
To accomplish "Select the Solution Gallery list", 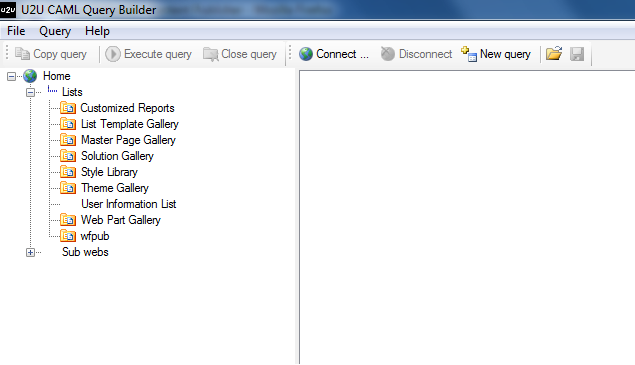I will [x=117, y=156].
